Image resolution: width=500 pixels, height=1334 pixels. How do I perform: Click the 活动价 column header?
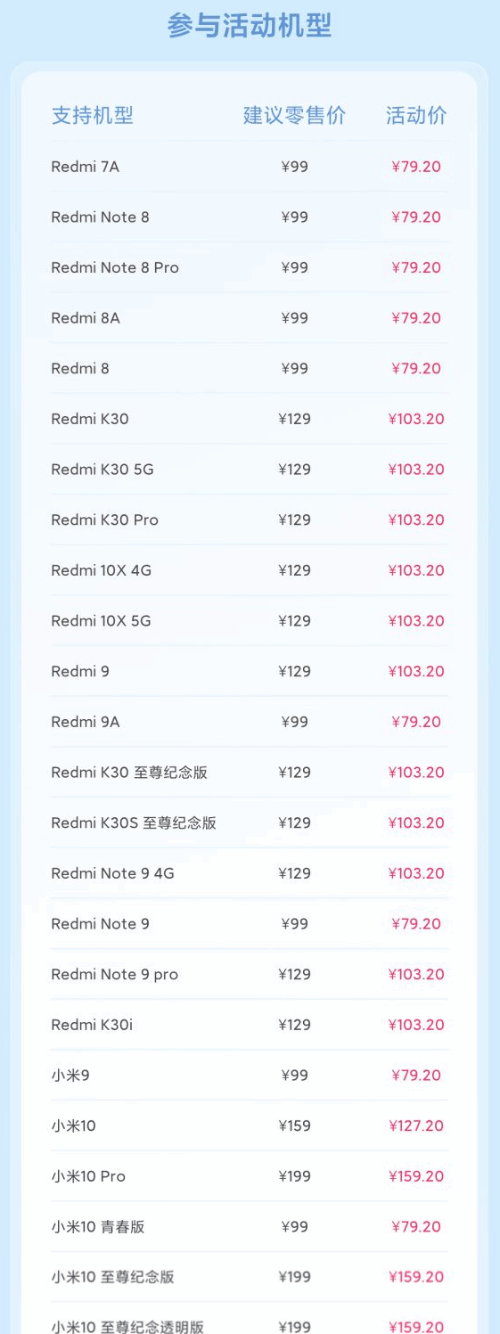[x=416, y=116]
